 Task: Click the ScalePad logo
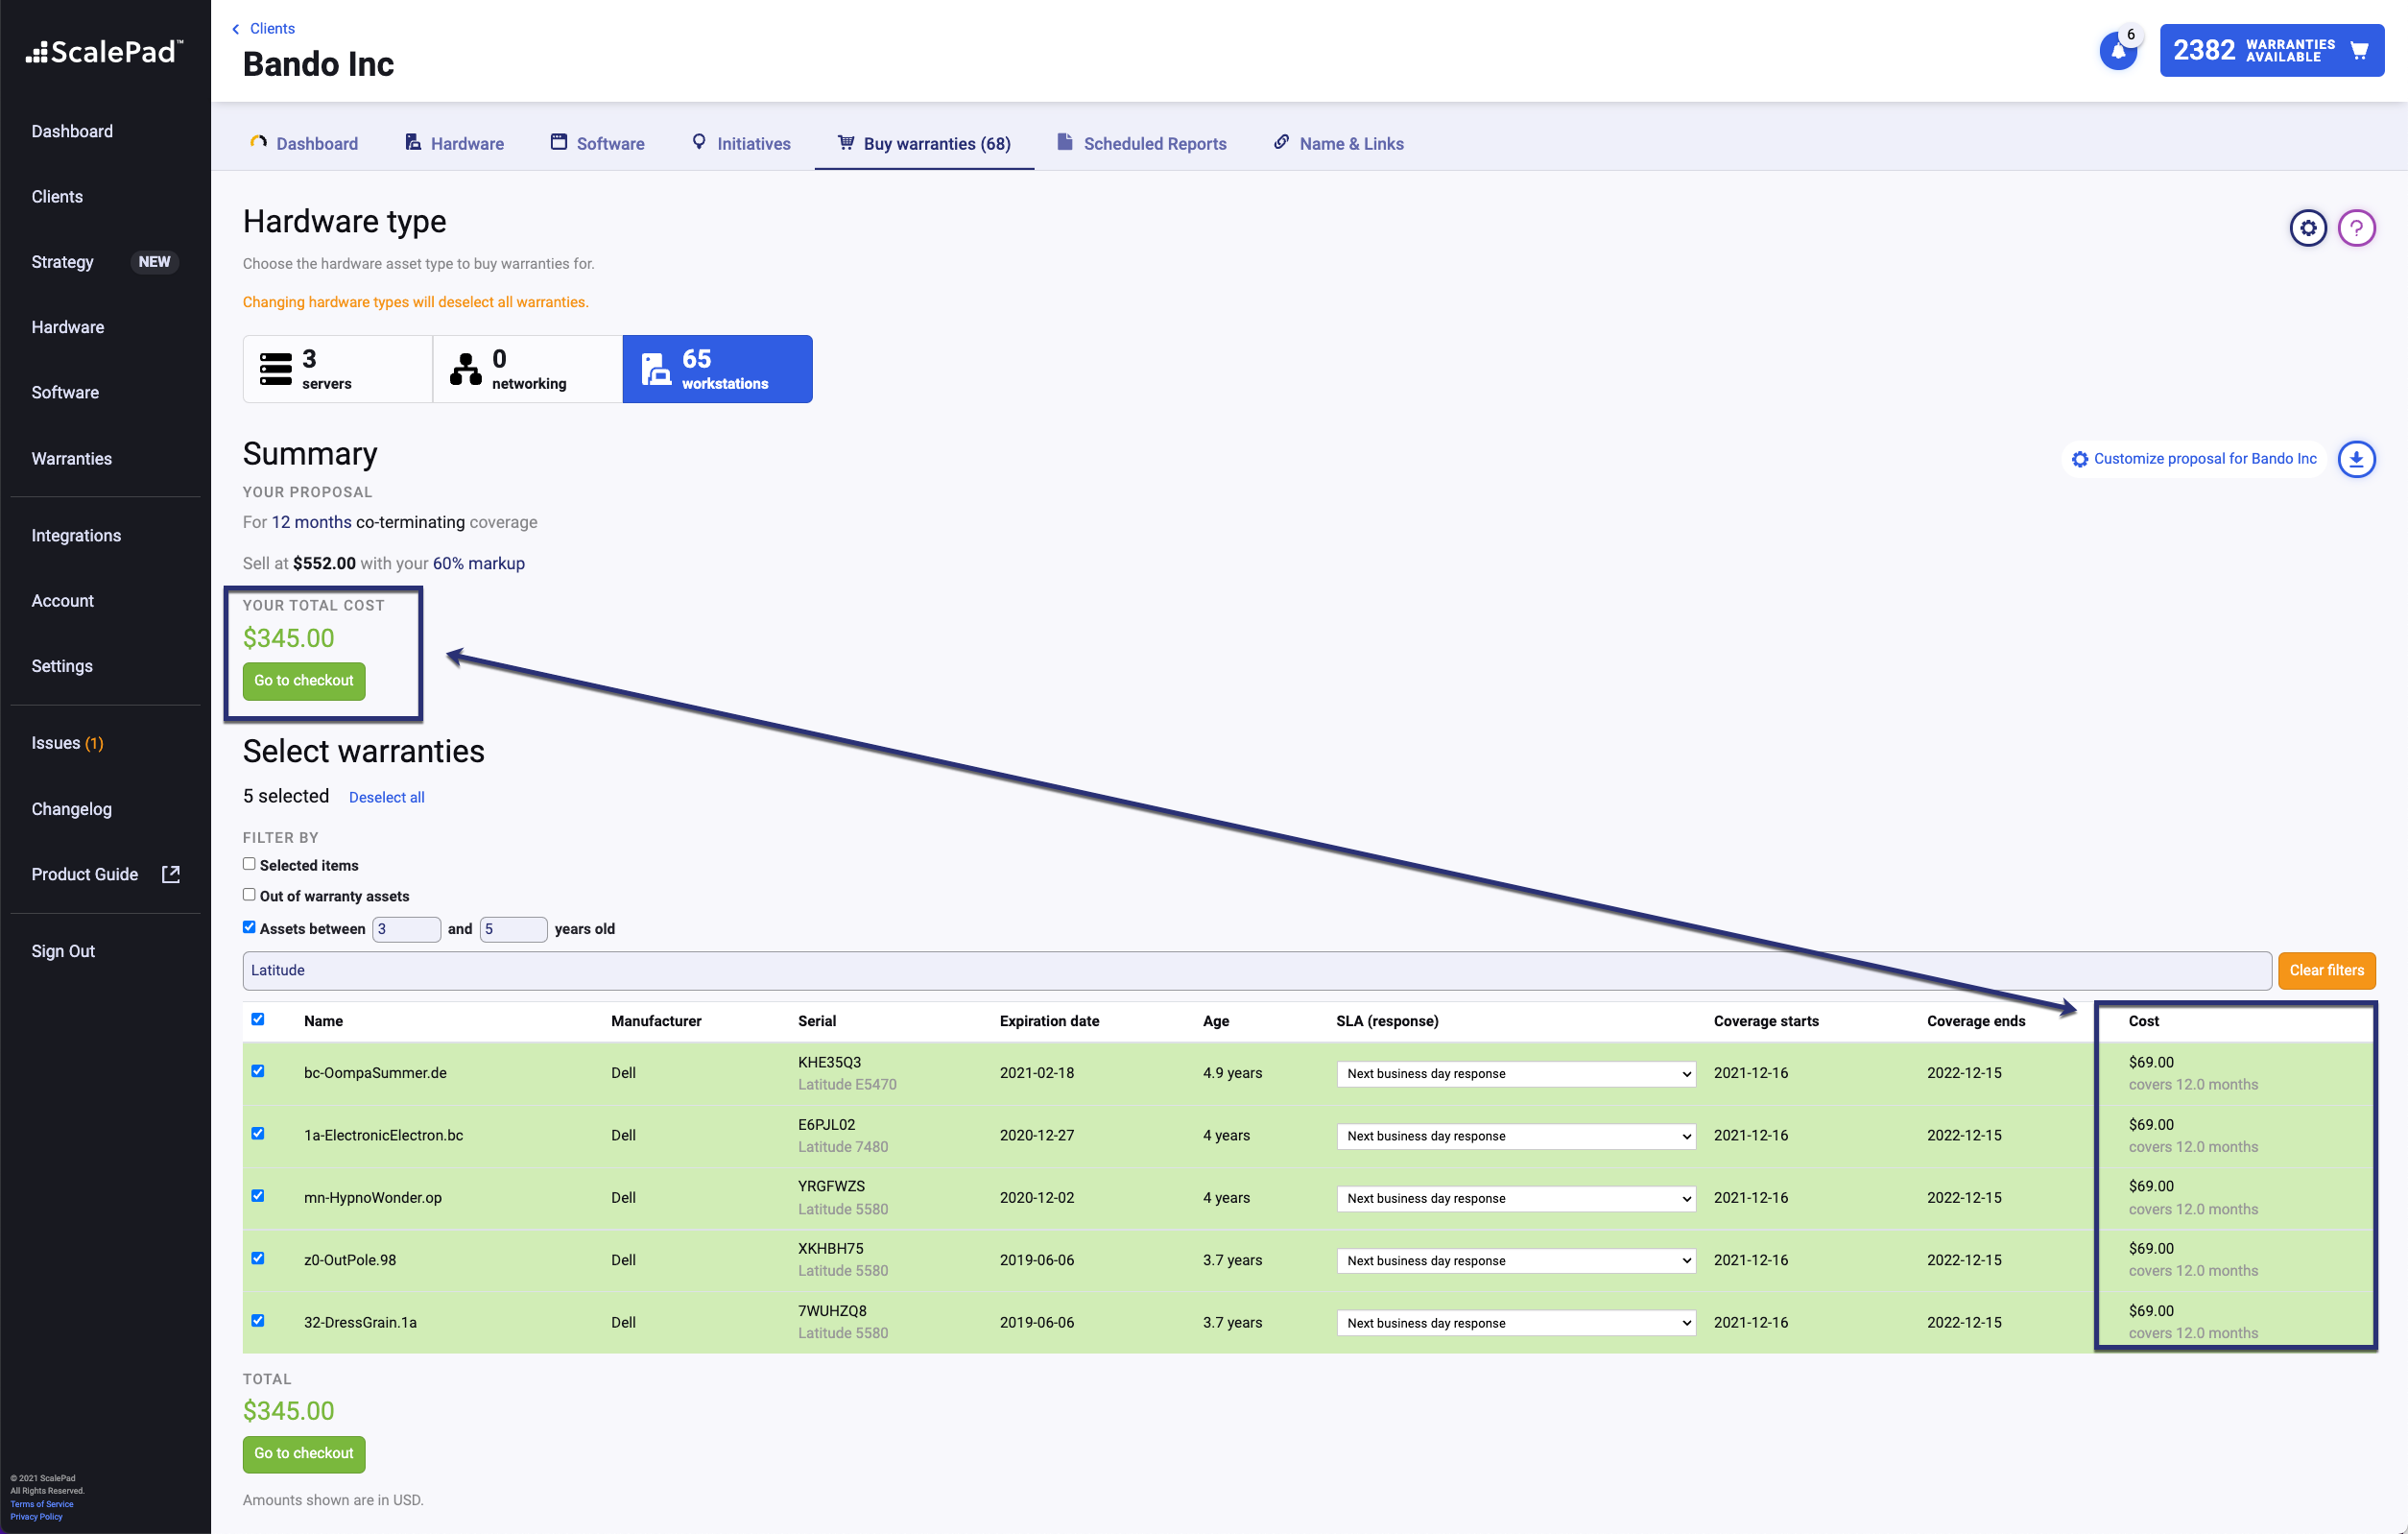coord(105,52)
